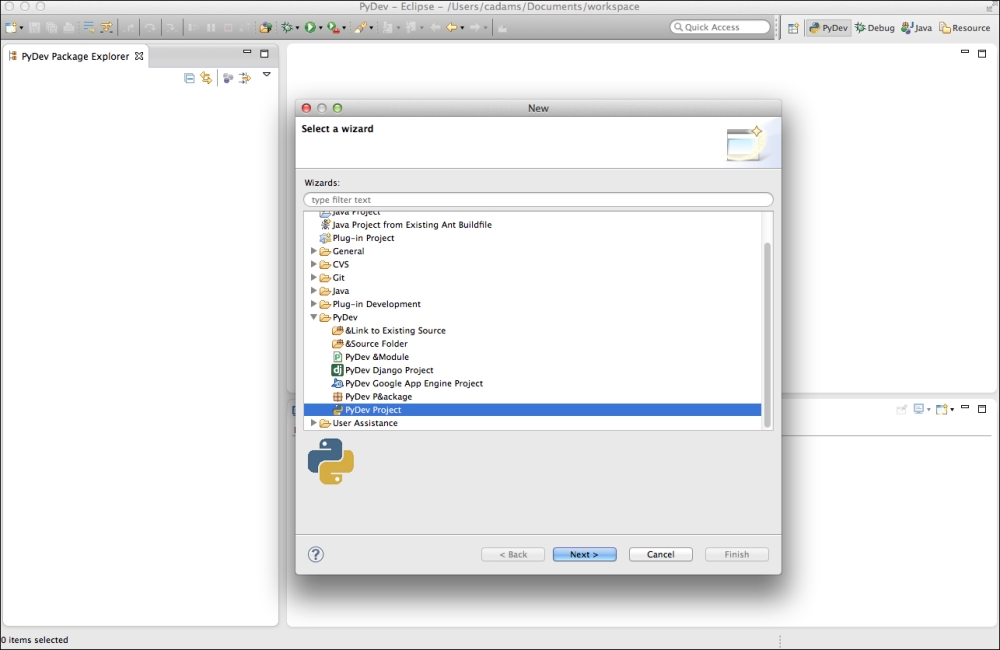This screenshot has height=650, width=1000.
Task: Maximize the editor area
Action: coord(982,54)
